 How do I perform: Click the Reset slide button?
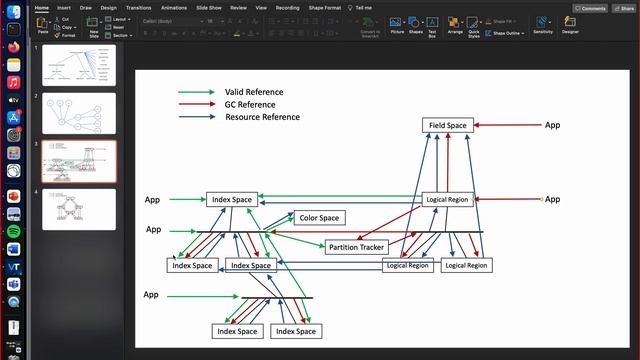[x=115, y=27]
